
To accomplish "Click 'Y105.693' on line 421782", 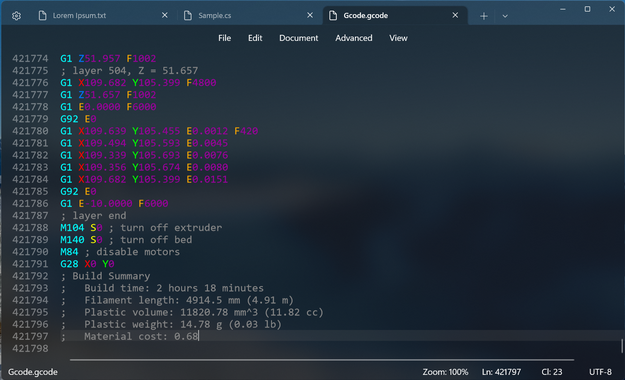I will [156, 155].
